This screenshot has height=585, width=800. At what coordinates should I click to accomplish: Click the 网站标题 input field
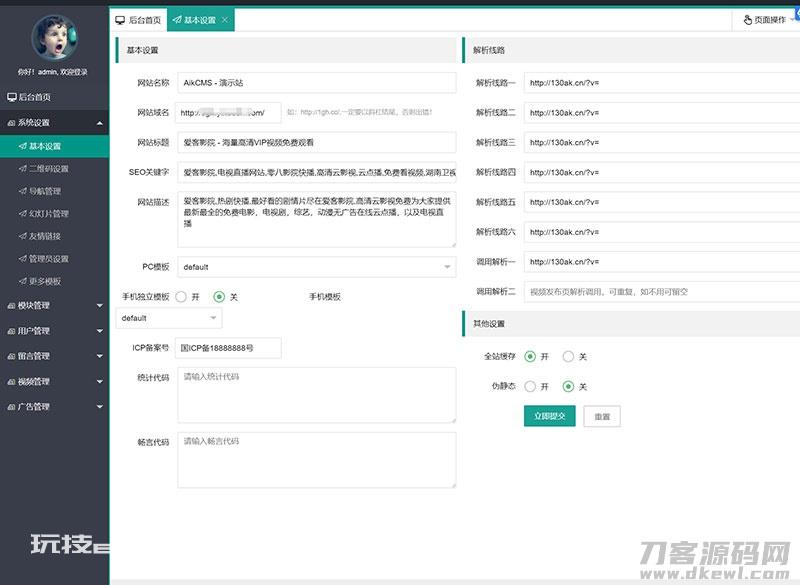click(x=317, y=142)
